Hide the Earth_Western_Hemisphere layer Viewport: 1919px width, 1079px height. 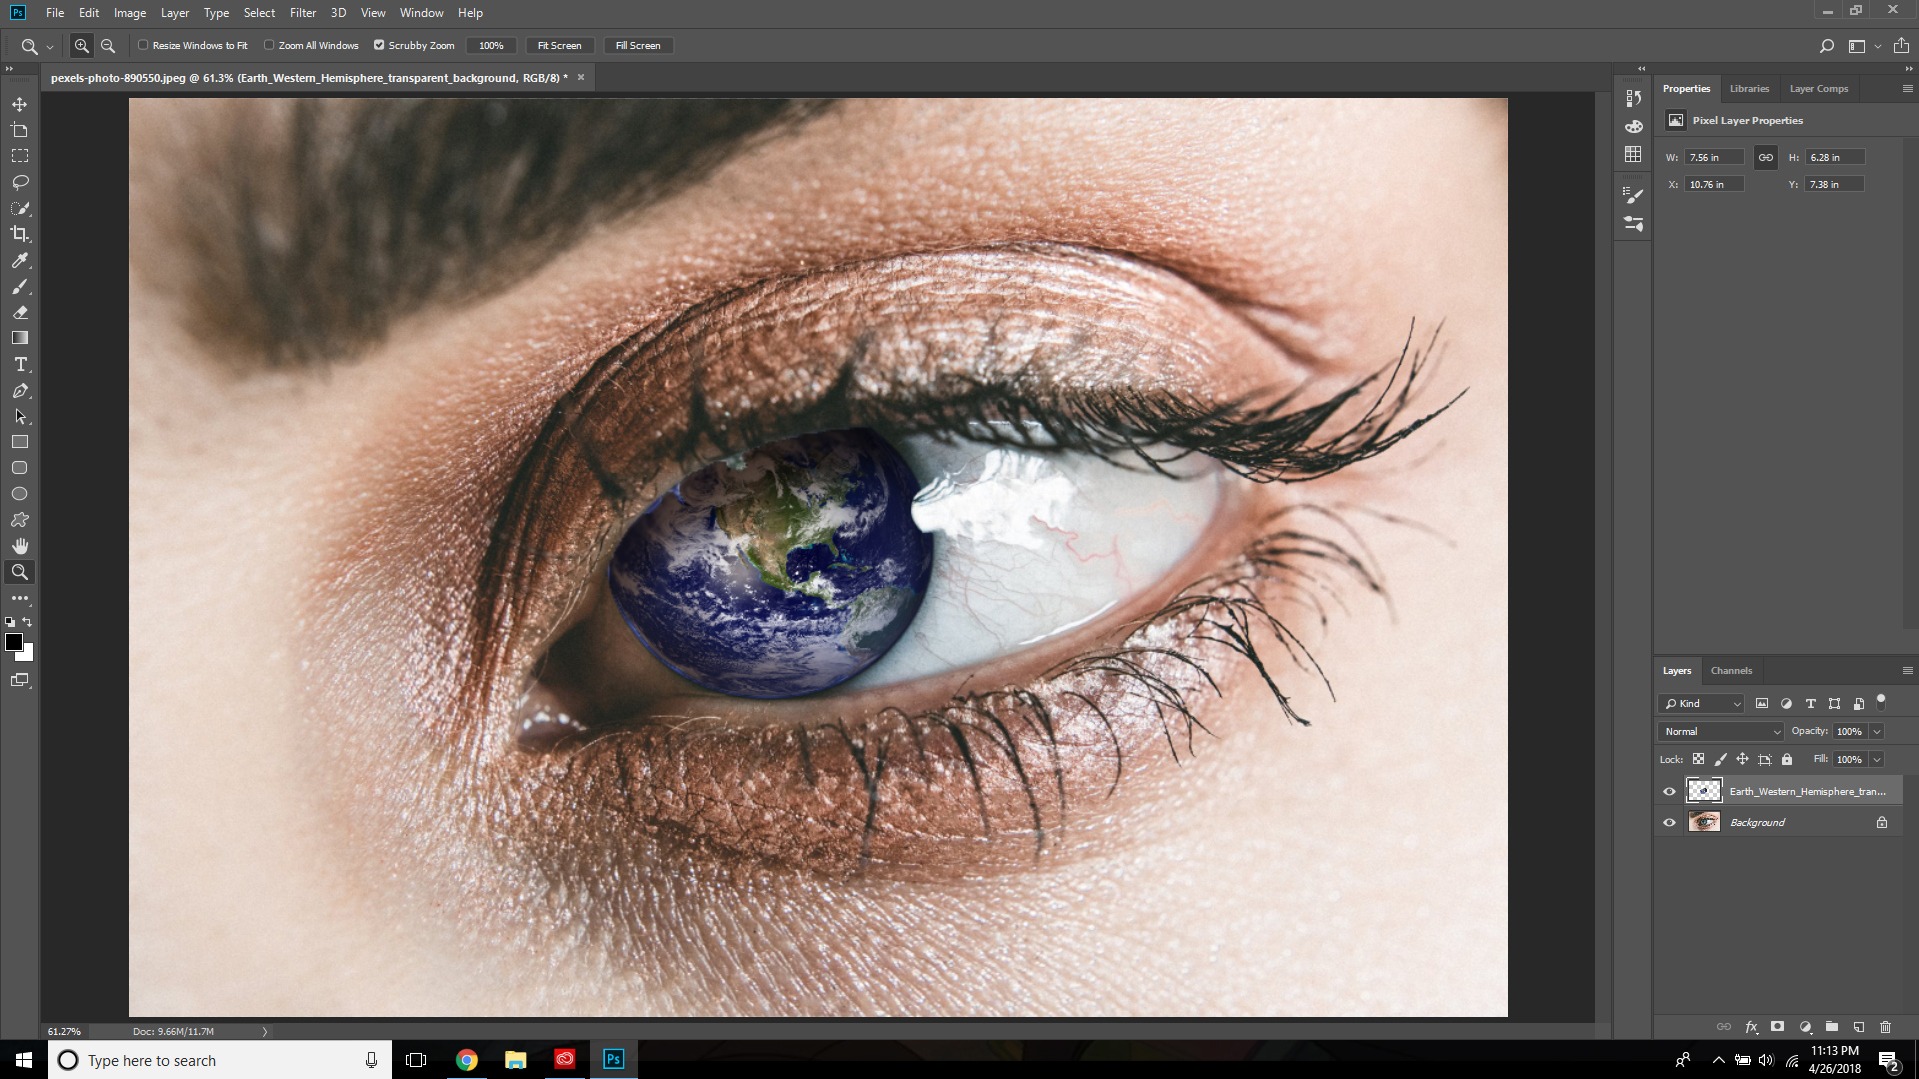click(1669, 791)
